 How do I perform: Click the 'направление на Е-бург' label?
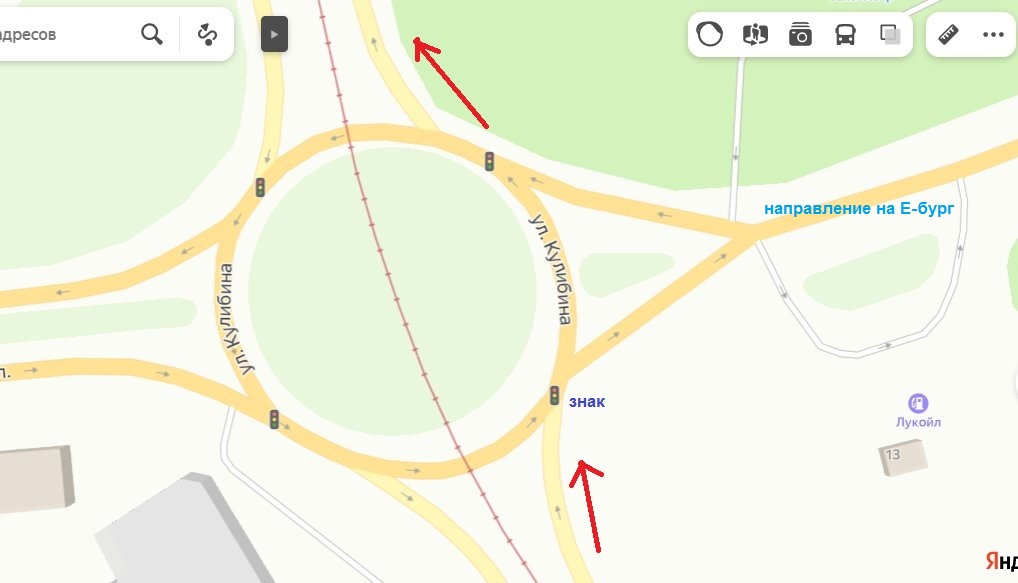pyautogui.click(x=858, y=208)
